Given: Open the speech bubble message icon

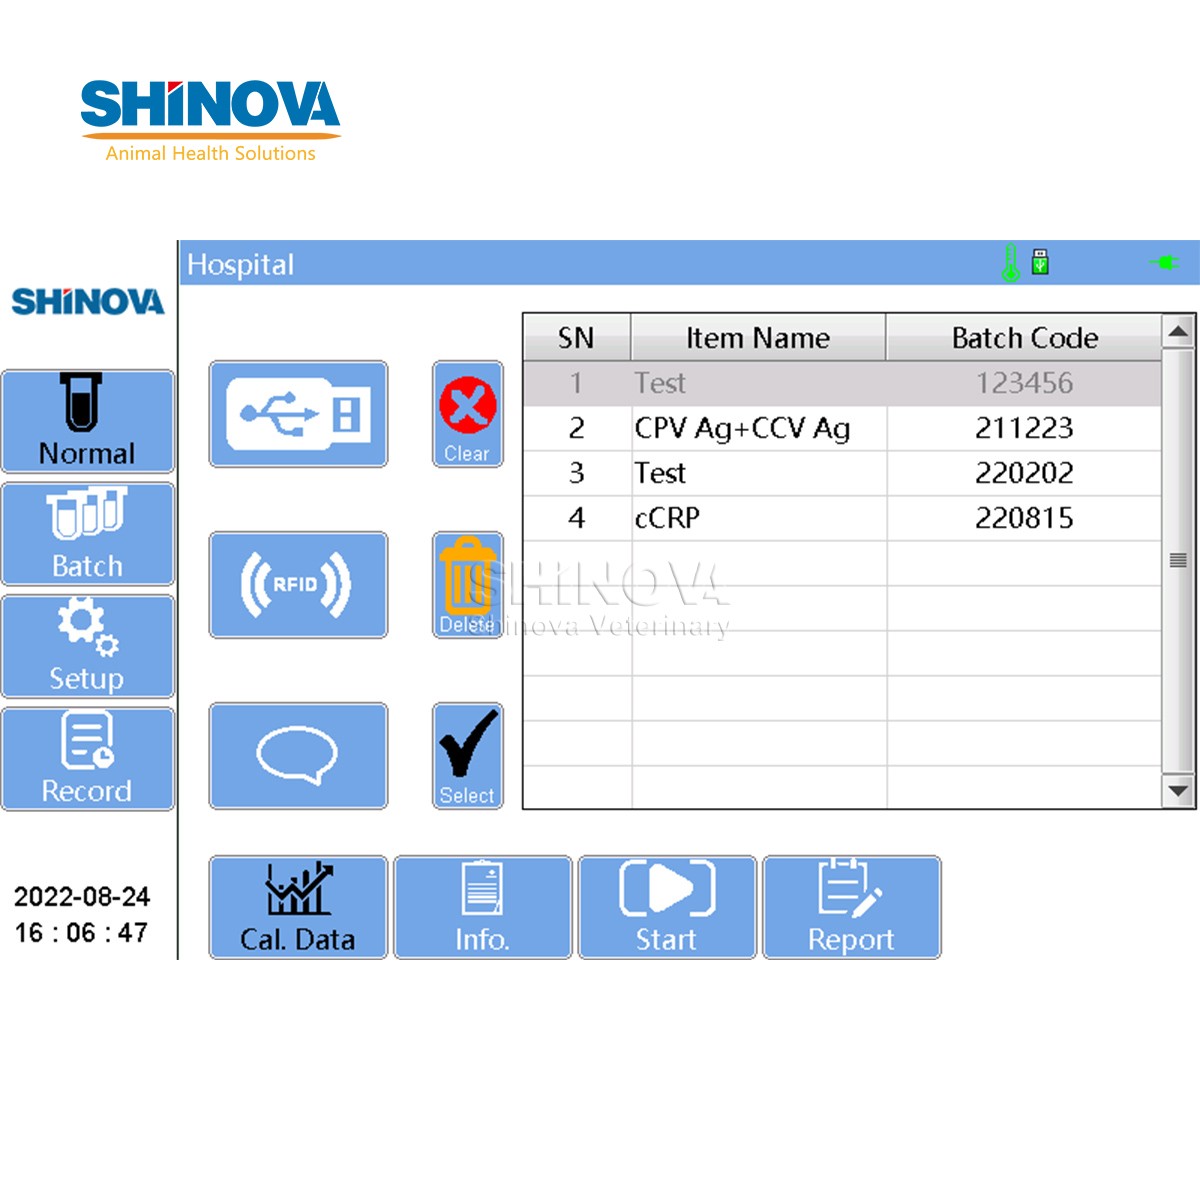Looking at the screenshot, I should [298, 756].
